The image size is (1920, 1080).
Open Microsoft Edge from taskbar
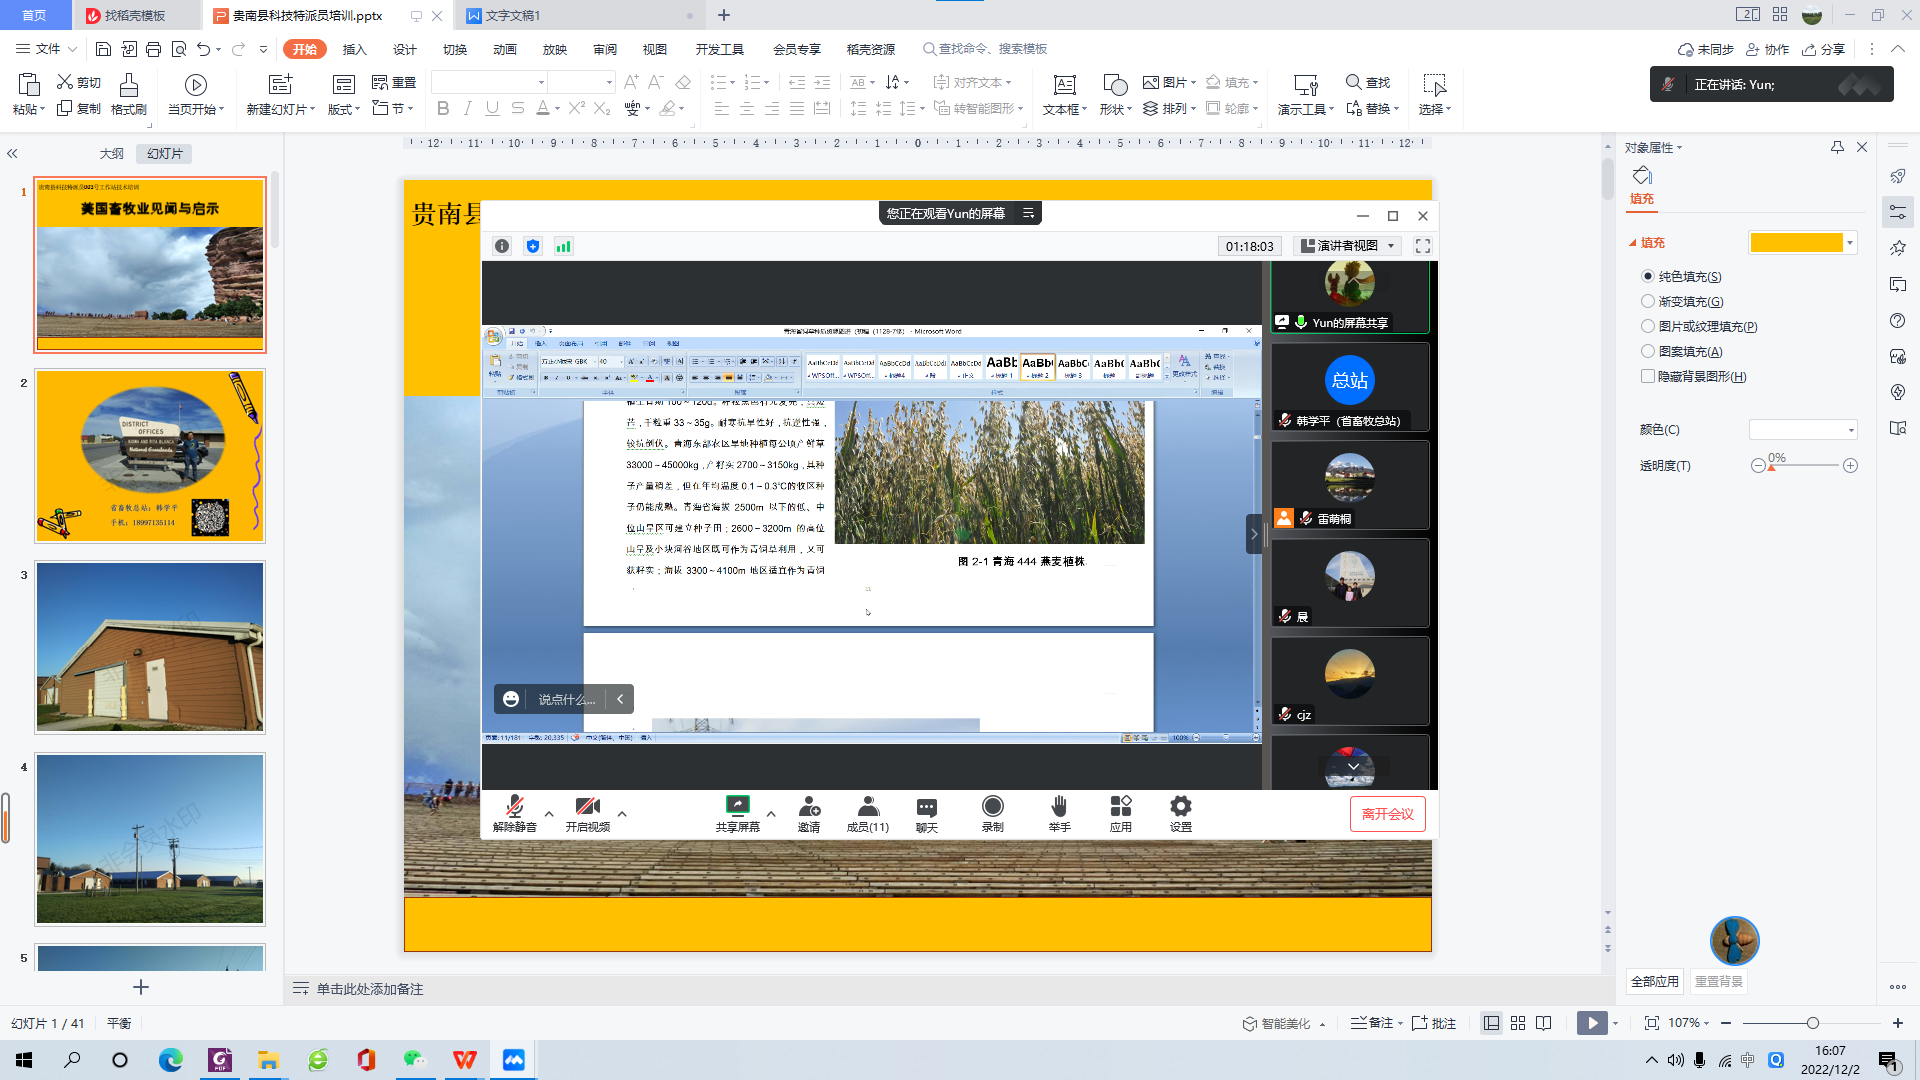171,1060
